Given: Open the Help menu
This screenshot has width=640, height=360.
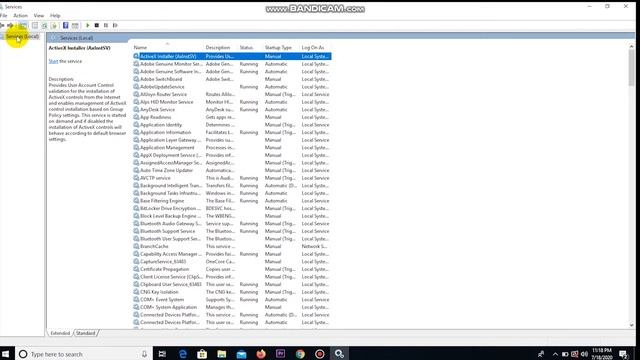Looking at the screenshot, I should [55, 16].
